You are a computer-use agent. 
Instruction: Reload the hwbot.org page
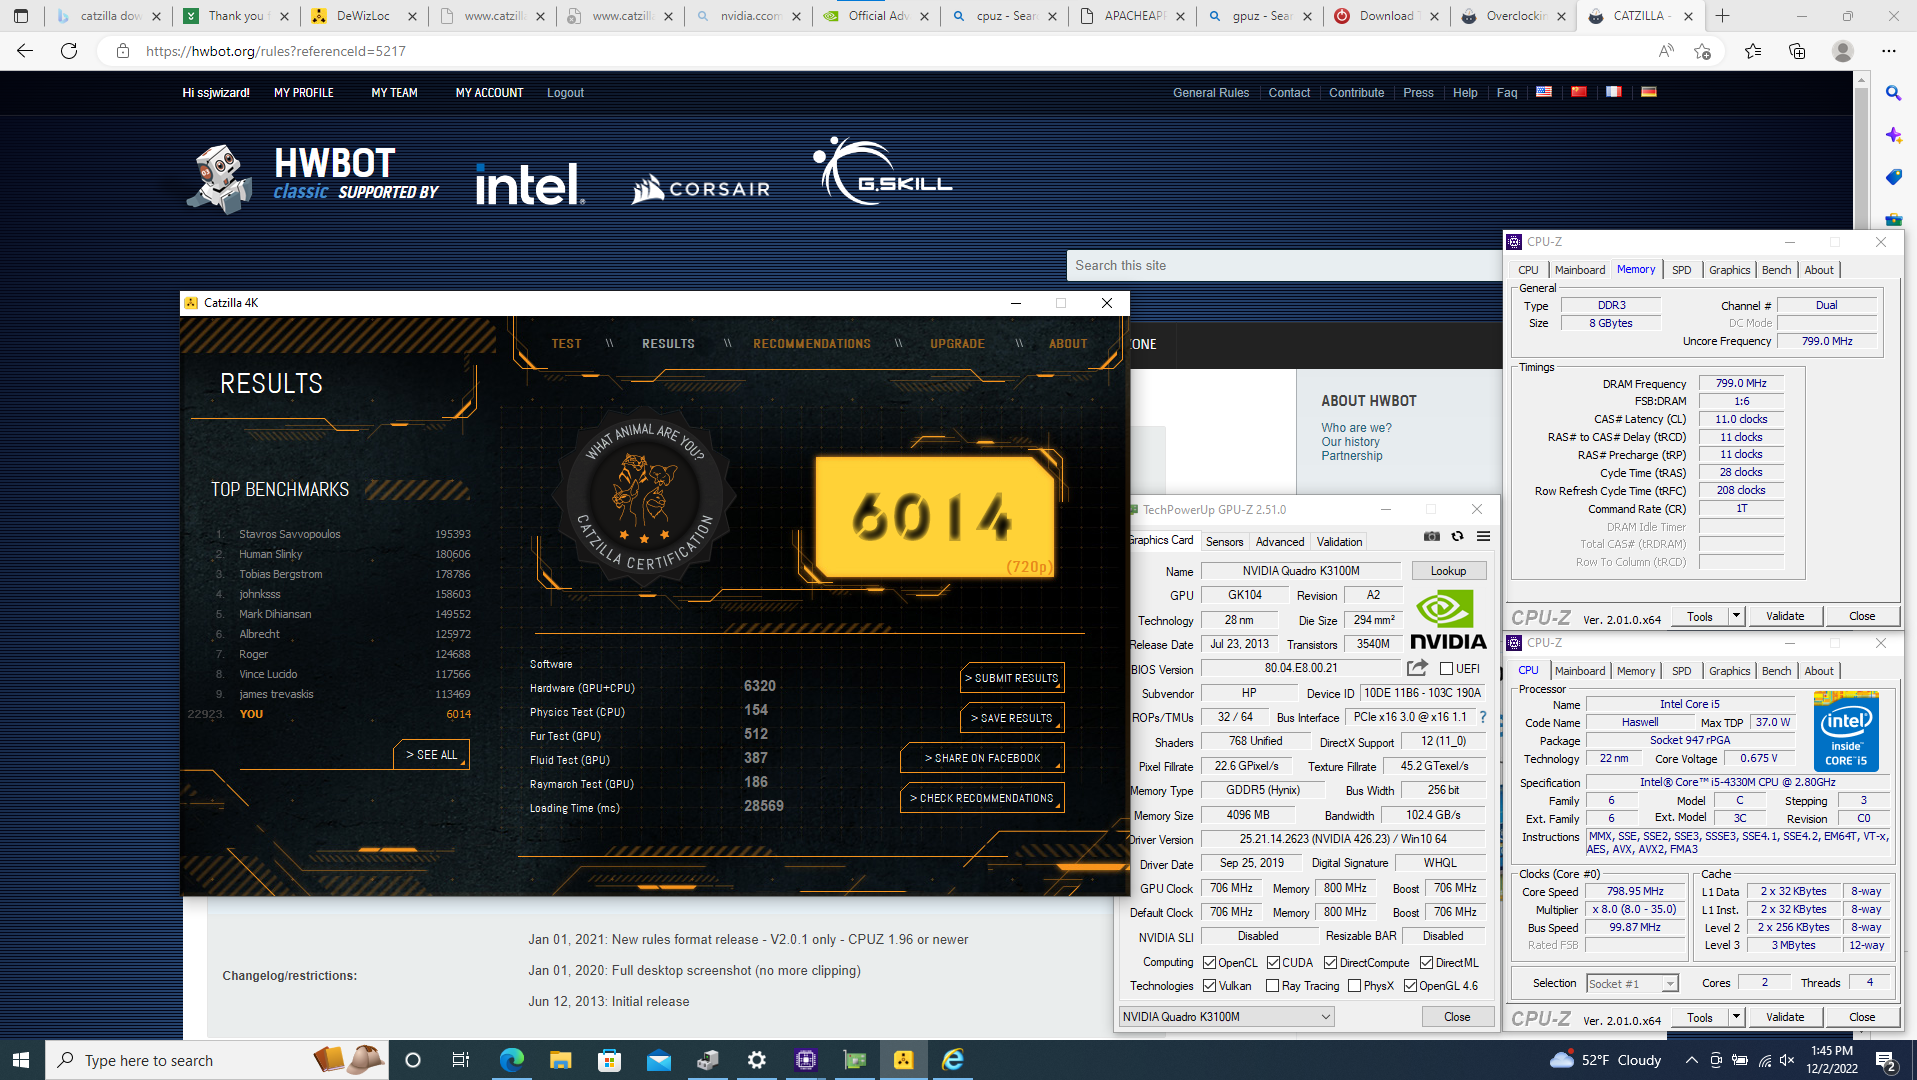(69, 51)
